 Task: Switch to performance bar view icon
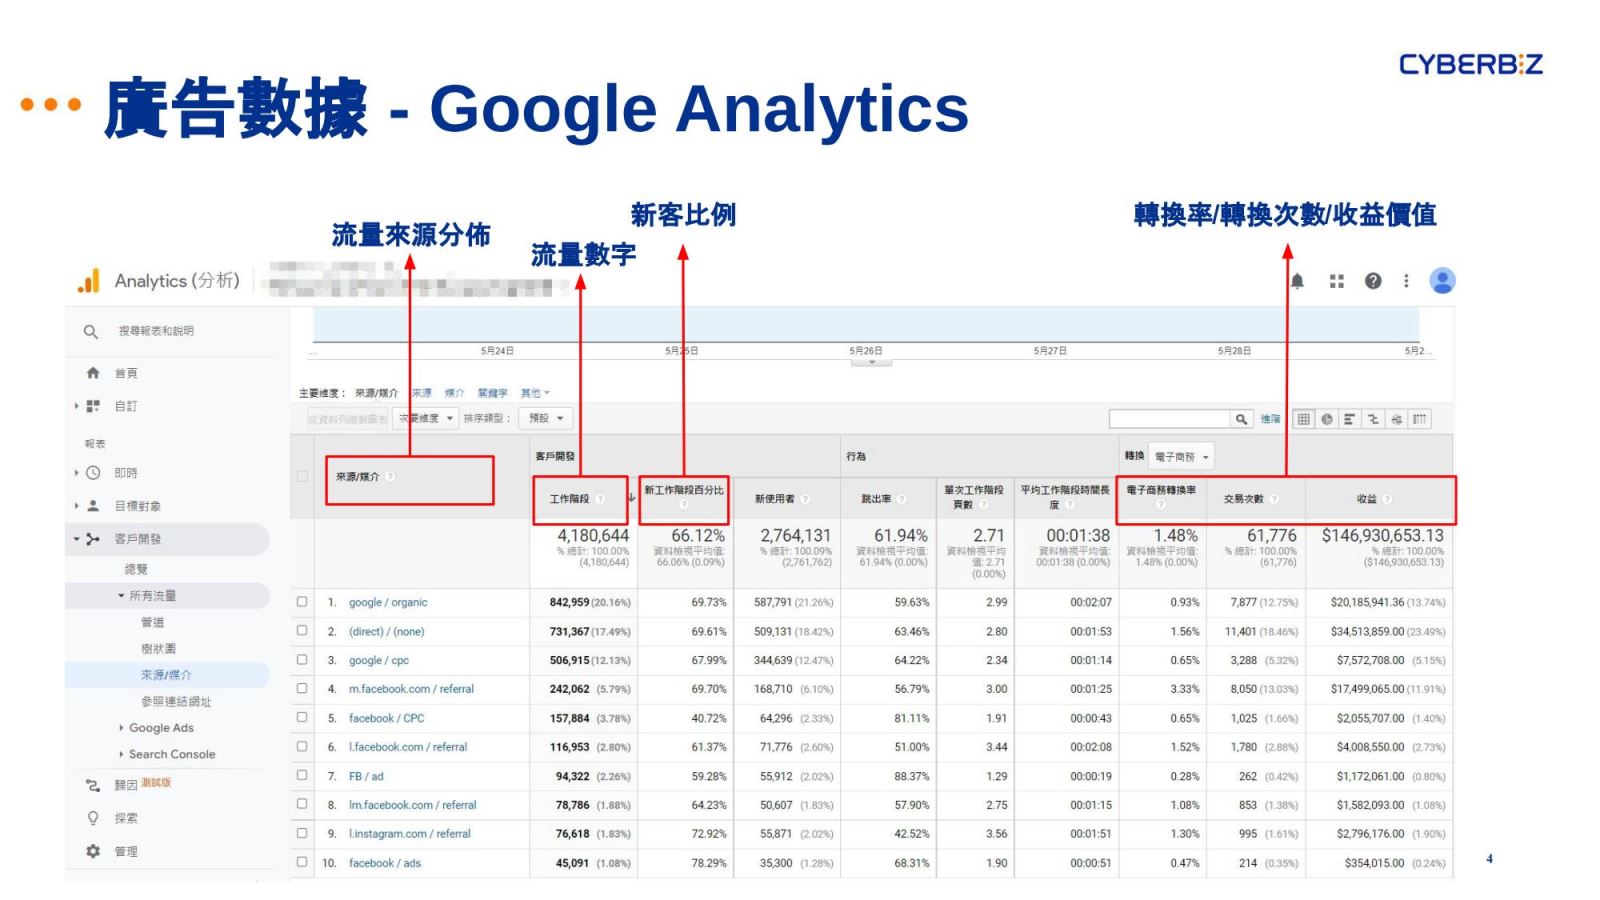point(1349,419)
